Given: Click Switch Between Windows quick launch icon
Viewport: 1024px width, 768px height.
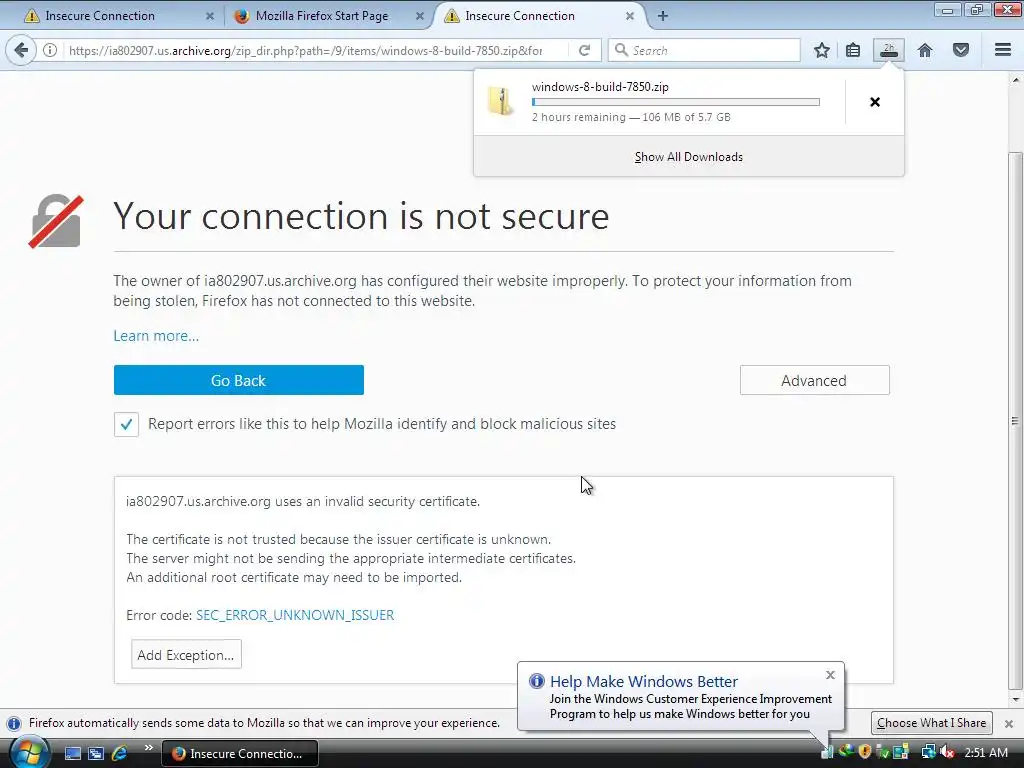Looking at the screenshot, I should (x=95, y=753).
